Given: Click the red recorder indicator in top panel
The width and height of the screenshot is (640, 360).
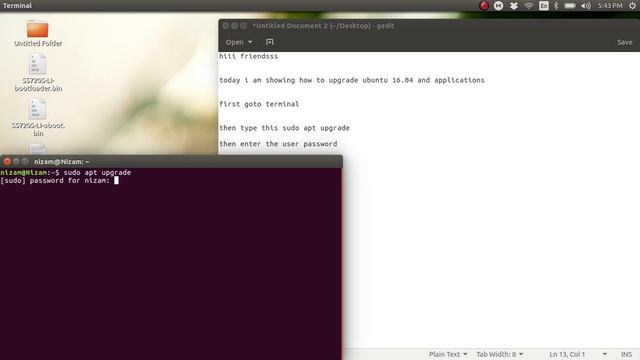Looking at the screenshot, I should coord(484,6).
